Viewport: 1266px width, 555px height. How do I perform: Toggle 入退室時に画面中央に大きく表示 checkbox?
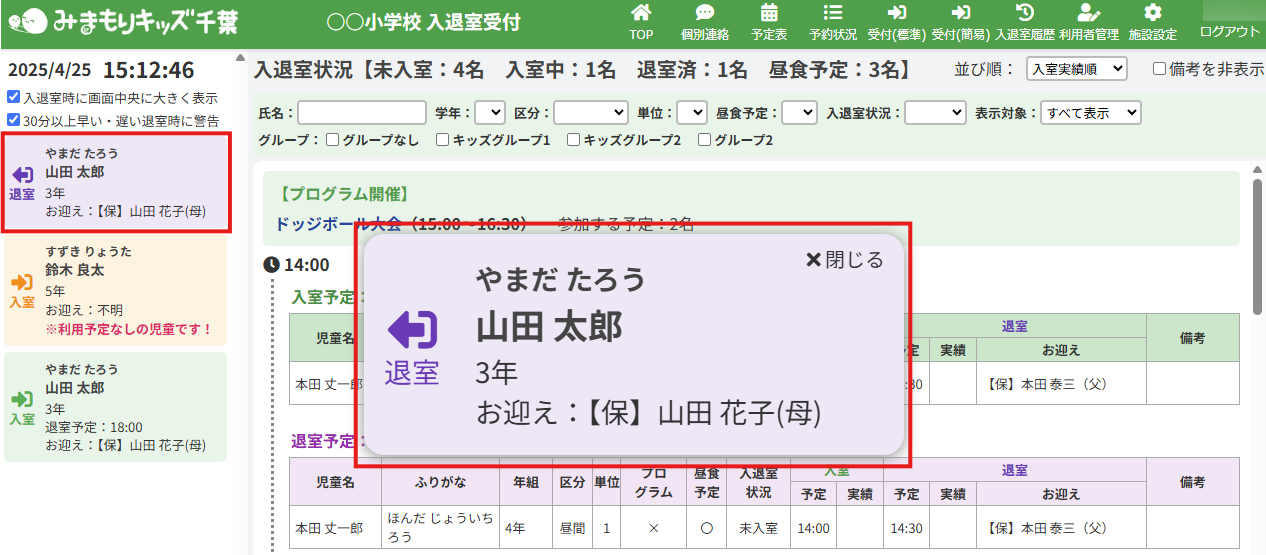click(x=12, y=98)
